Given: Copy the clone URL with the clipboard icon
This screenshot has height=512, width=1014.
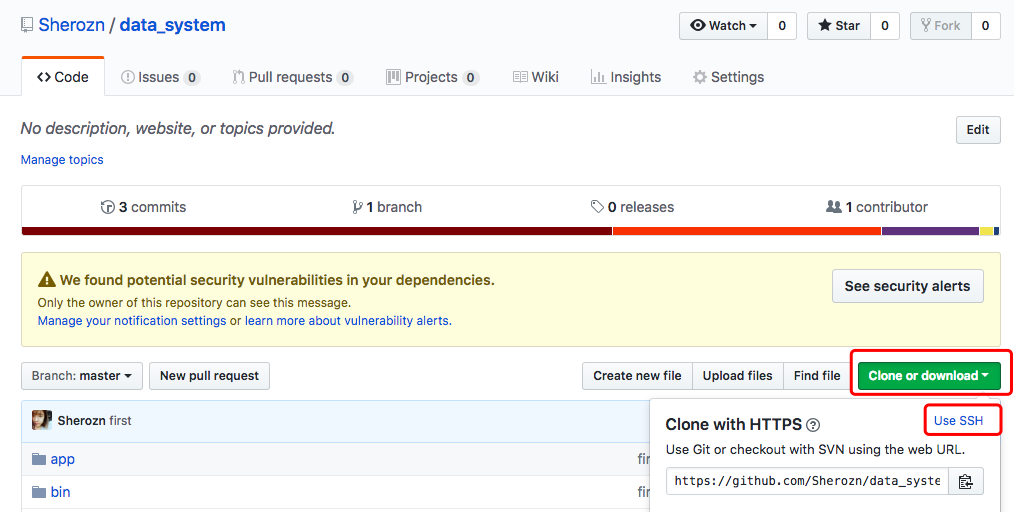Looking at the screenshot, I should 965,481.
